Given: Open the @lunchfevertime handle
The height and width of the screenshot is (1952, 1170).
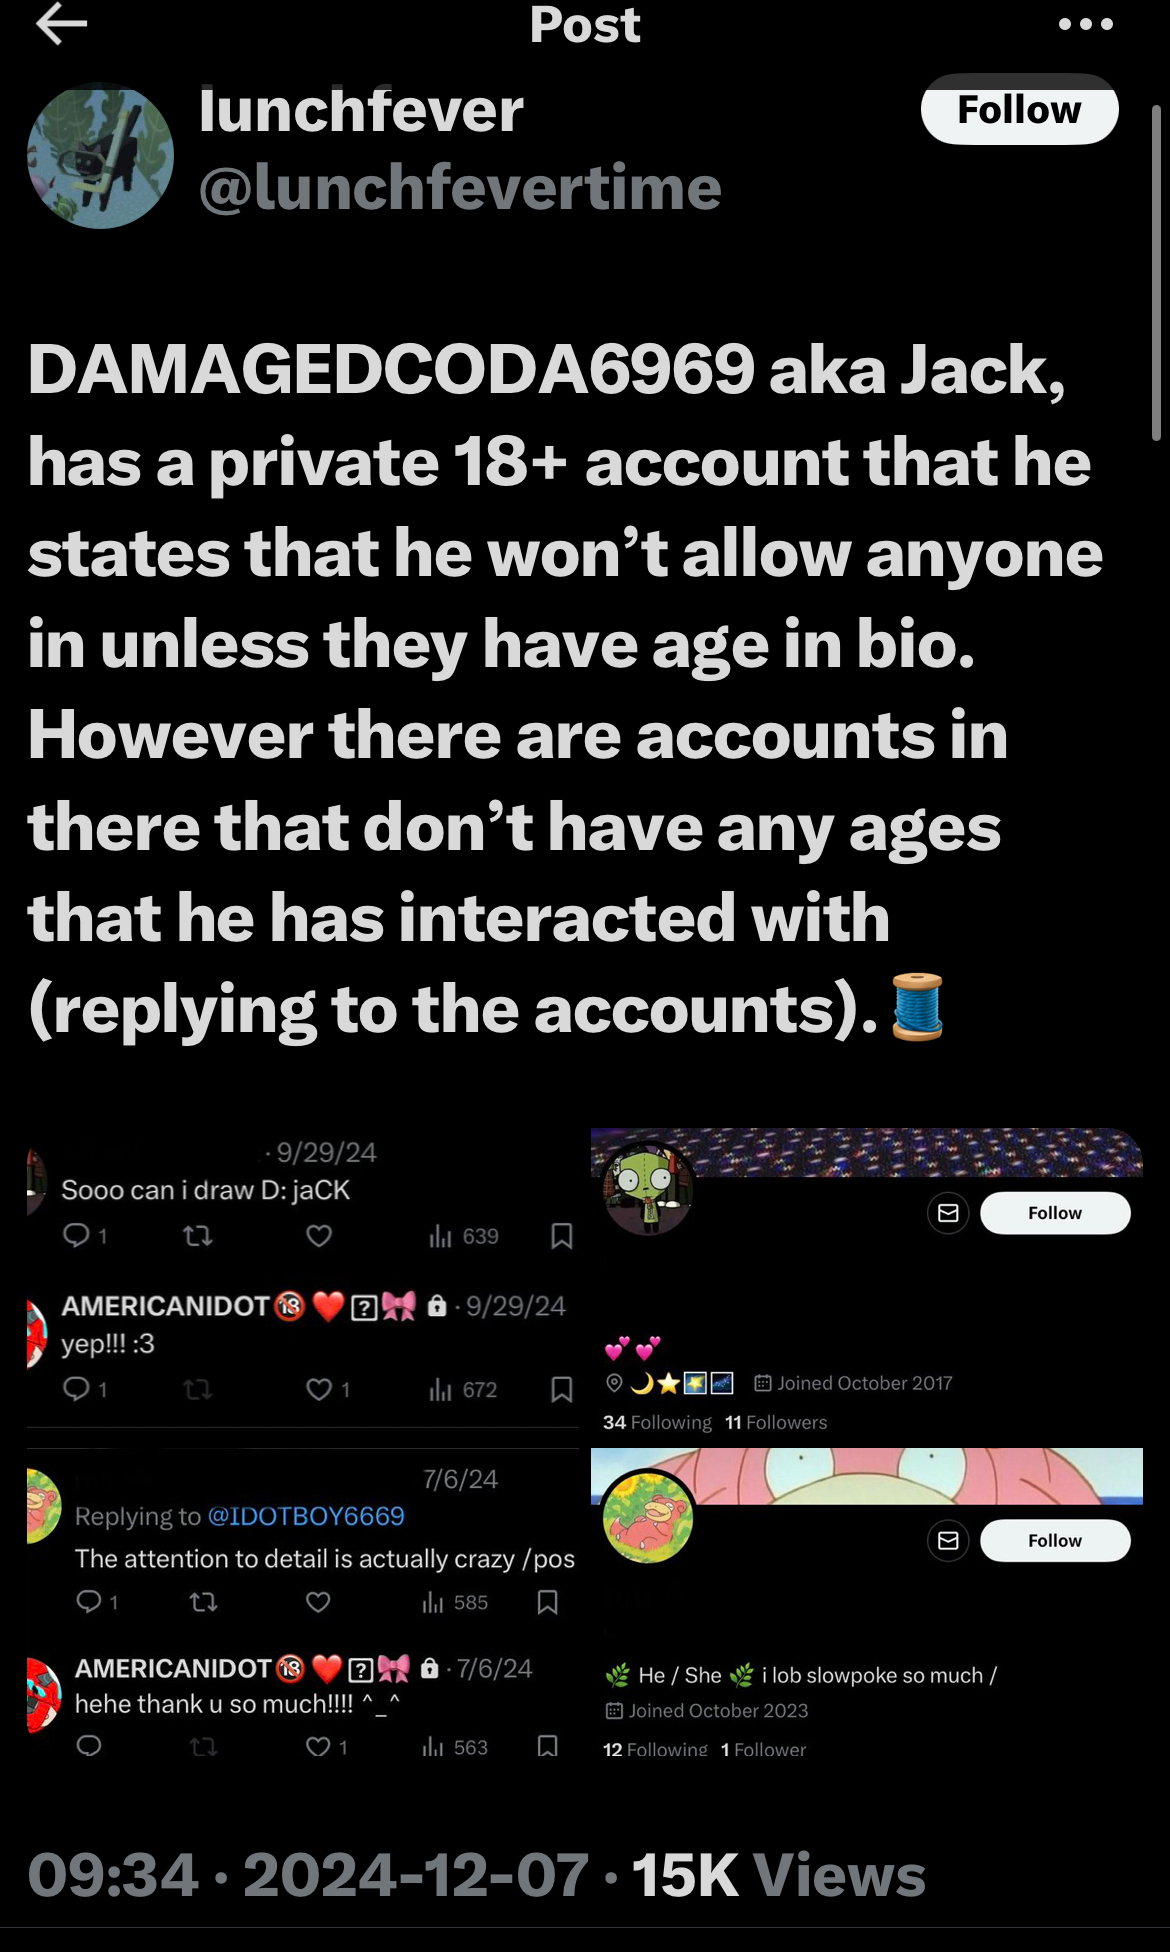Looking at the screenshot, I should point(460,187).
